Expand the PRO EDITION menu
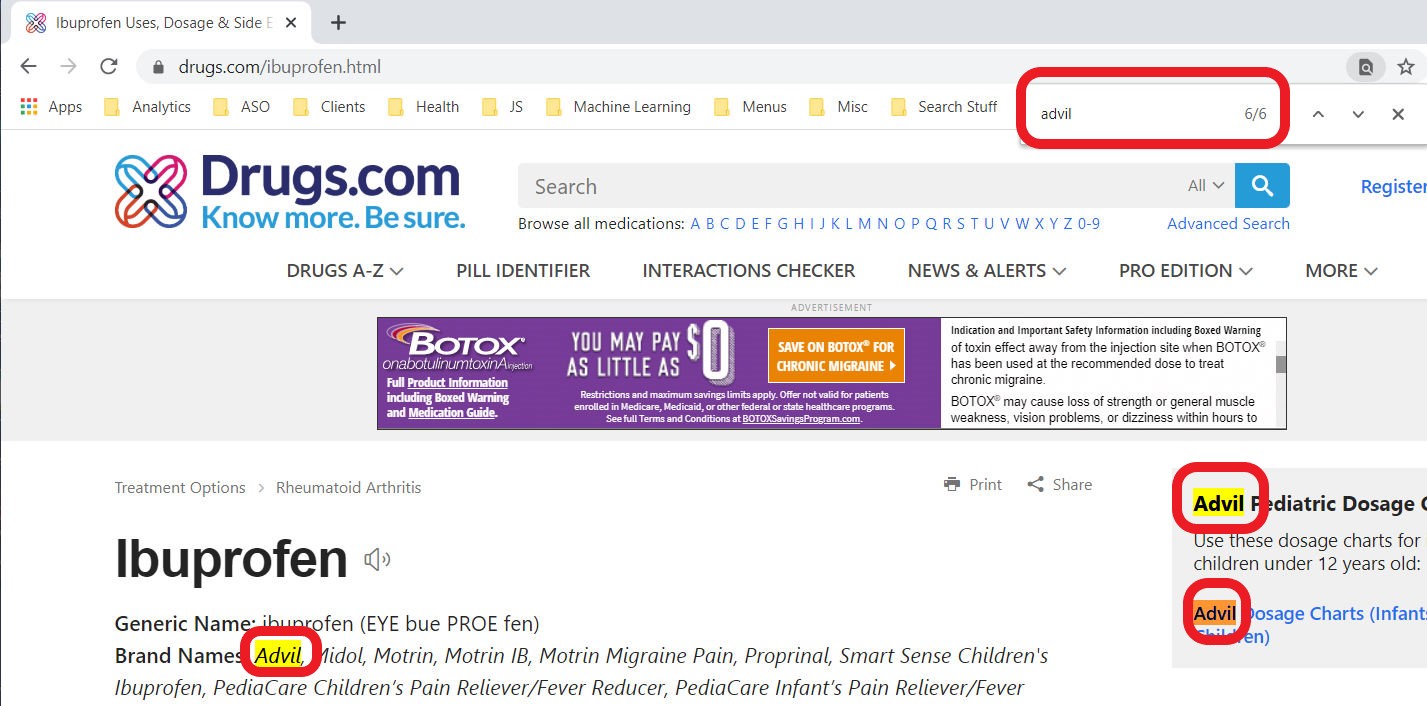1427x706 pixels. click(x=1186, y=270)
